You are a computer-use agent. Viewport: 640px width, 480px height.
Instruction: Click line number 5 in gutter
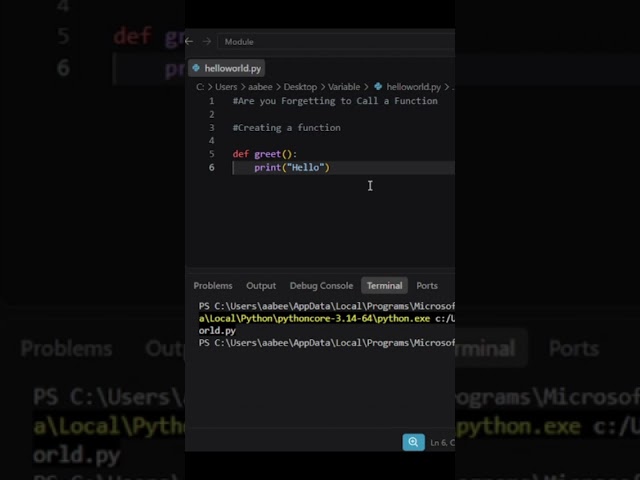tap(211, 154)
